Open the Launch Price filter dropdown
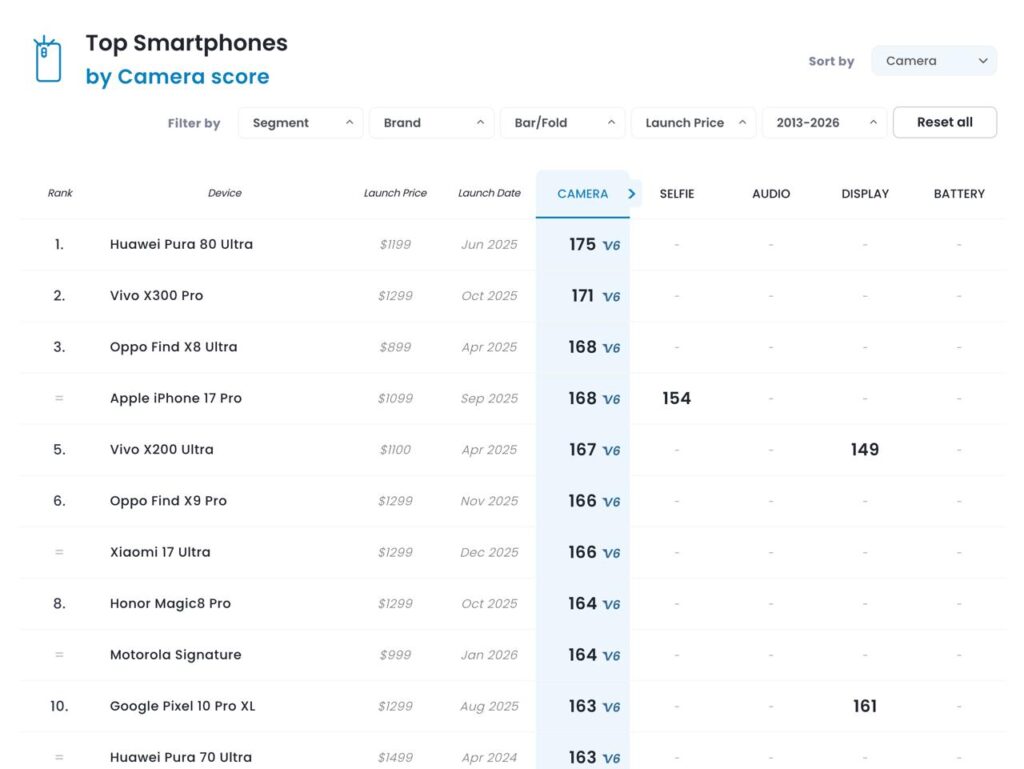This screenshot has height=769, width=1024. click(x=693, y=123)
